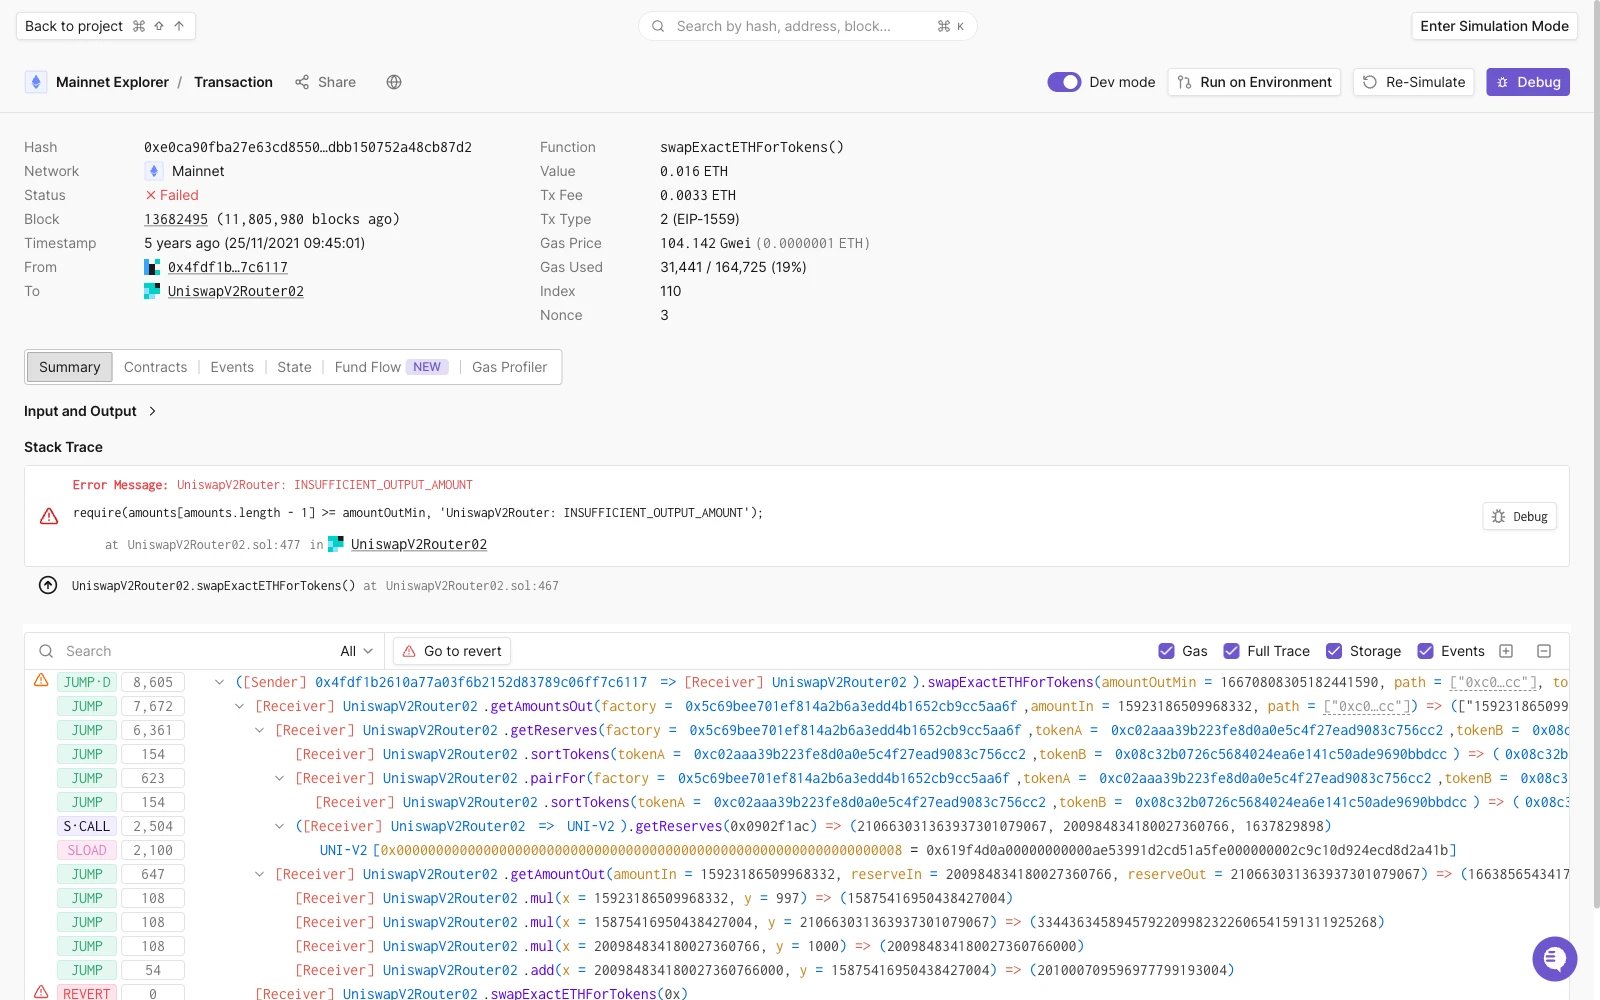Click the Re-Simulate button
This screenshot has height=1000, width=1600.
(x=1414, y=82)
